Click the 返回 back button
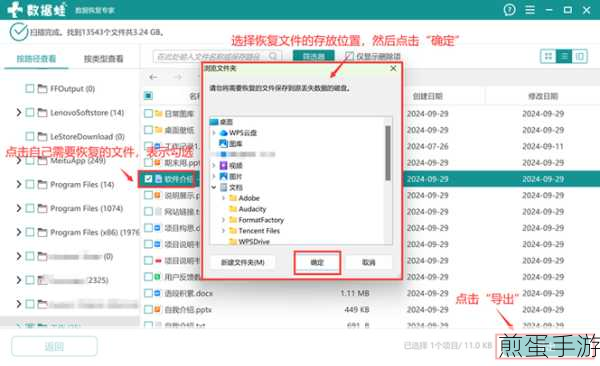Screen dimensions: 600x366 click(x=54, y=346)
